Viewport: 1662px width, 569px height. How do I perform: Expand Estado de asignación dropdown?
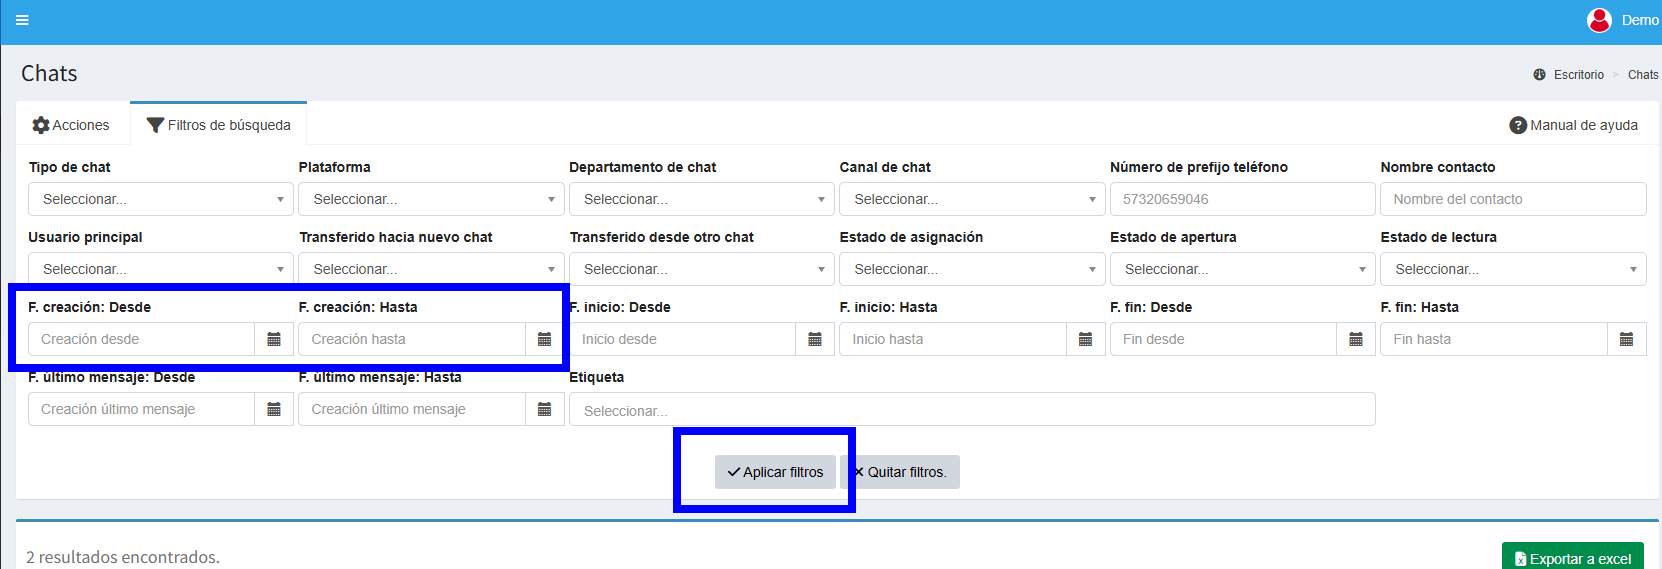[x=972, y=269]
